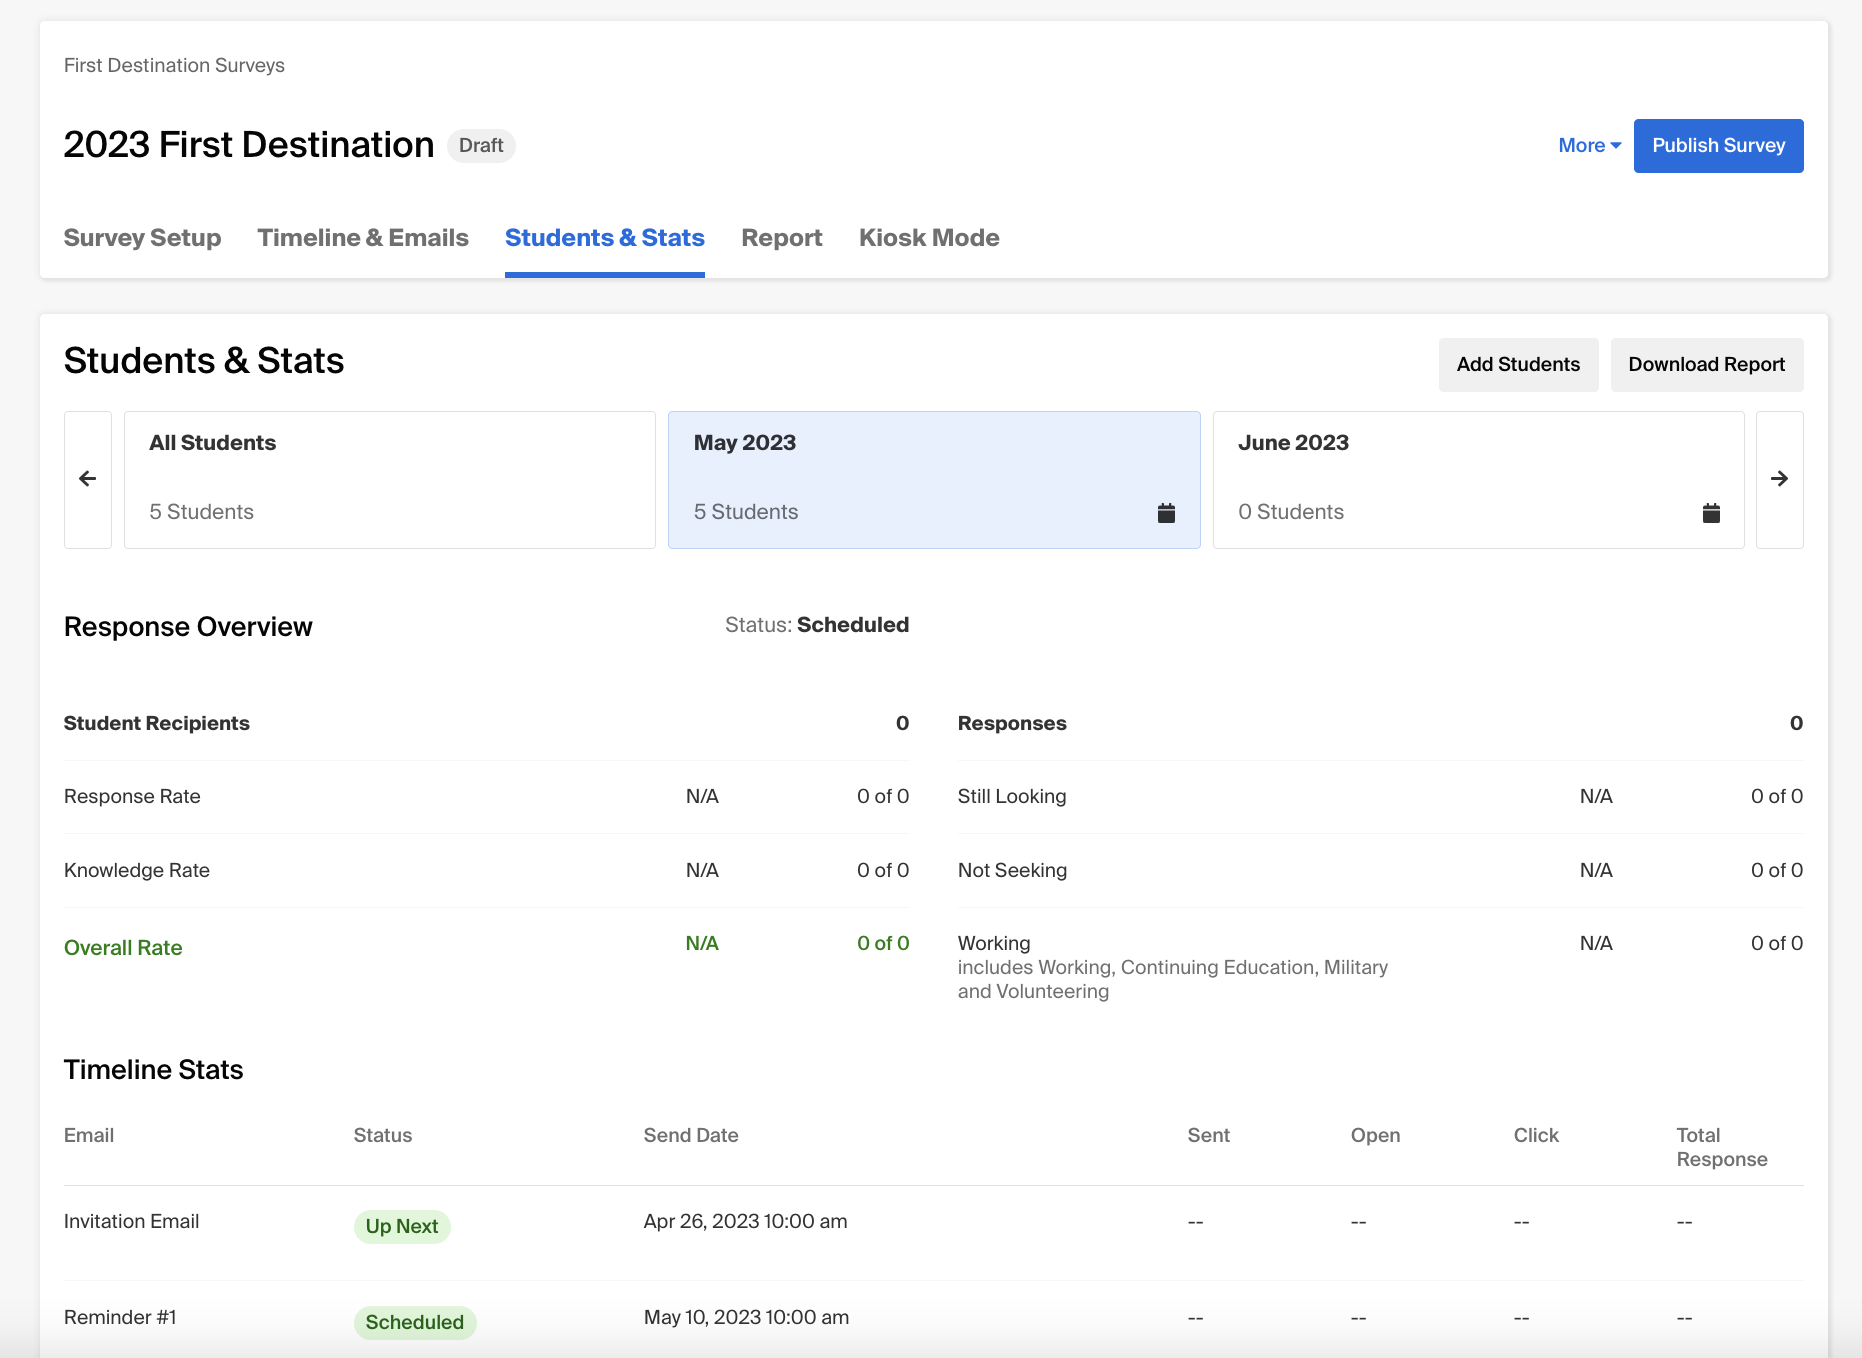Image resolution: width=1862 pixels, height=1358 pixels.
Task: Click the Not Seeking label
Action: tap(1012, 871)
